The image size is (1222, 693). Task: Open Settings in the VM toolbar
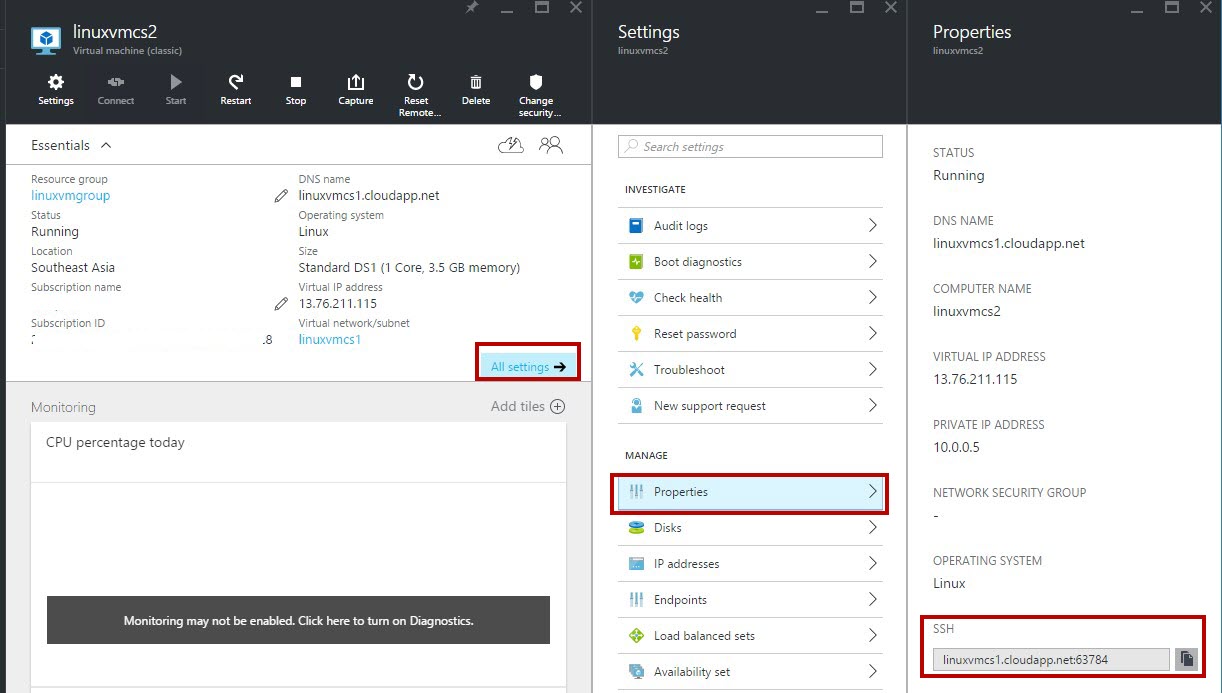coord(56,89)
